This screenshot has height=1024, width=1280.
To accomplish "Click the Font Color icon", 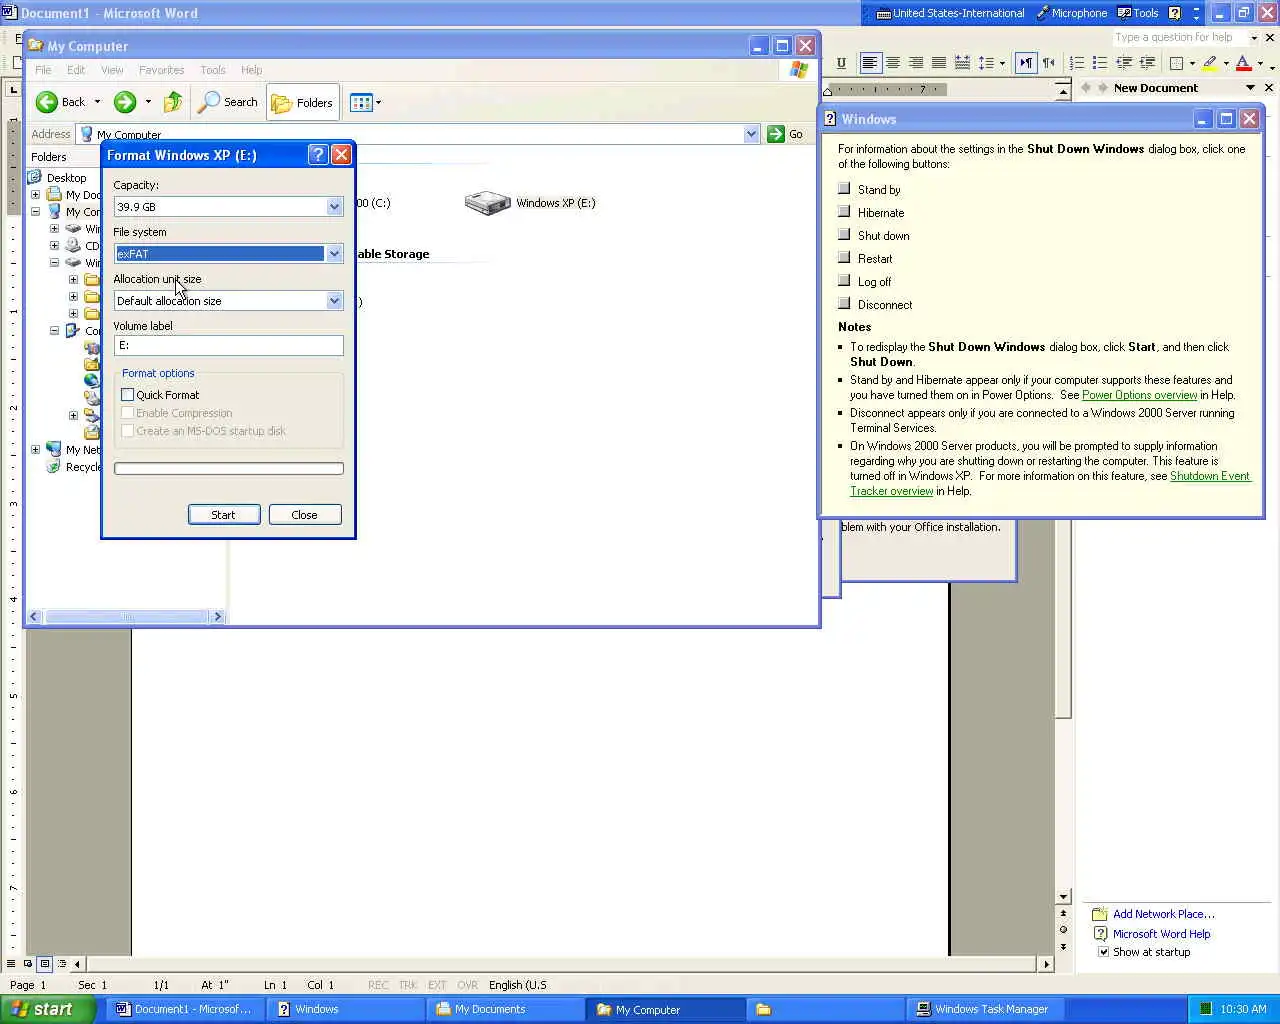I will pyautogui.click(x=1243, y=63).
